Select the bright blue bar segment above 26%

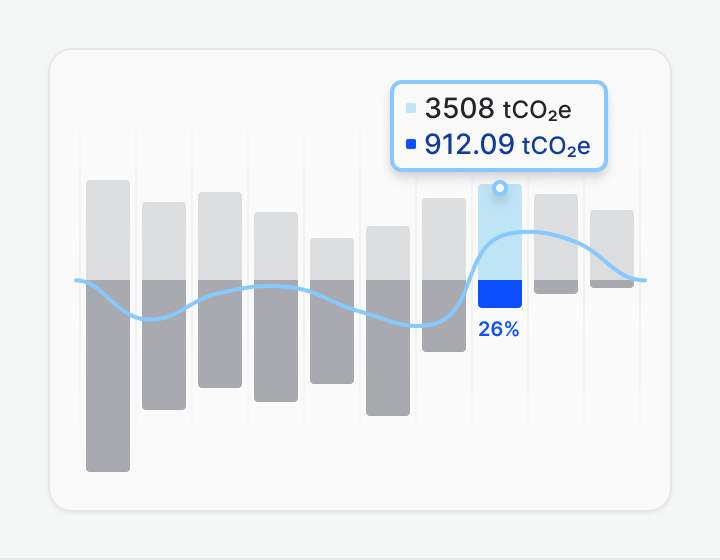[x=500, y=294]
